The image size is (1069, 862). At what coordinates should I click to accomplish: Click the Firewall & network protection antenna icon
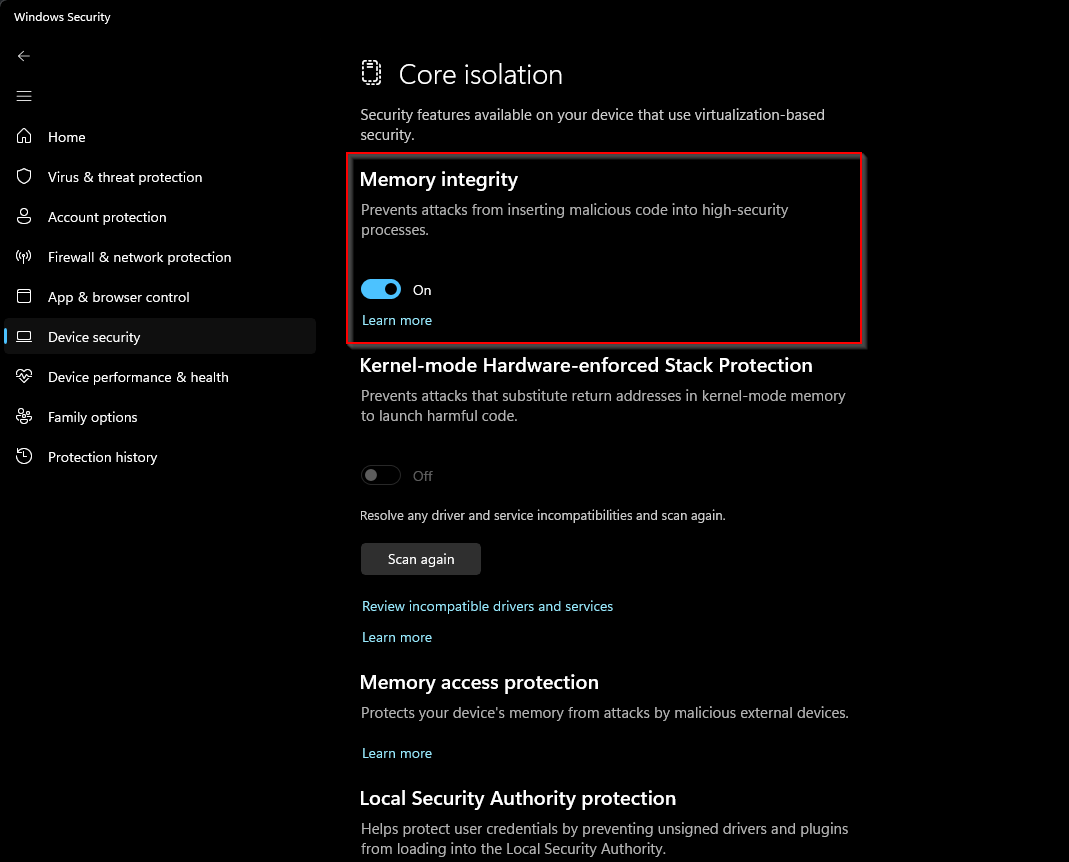25,257
